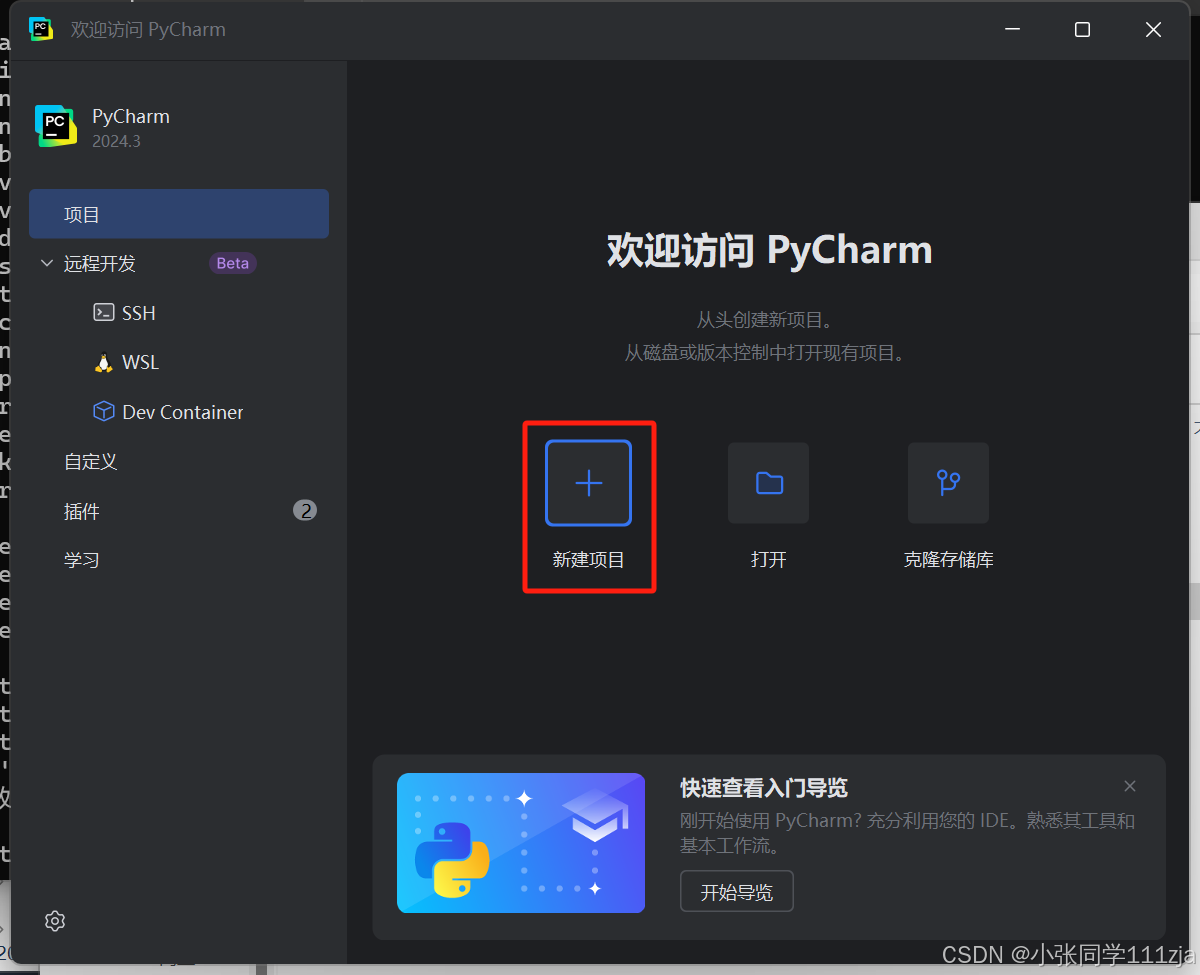Viewport: 1200px width, 975px height.
Task: Close the PyCharm welcome window
Action: pyautogui.click(x=1153, y=30)
